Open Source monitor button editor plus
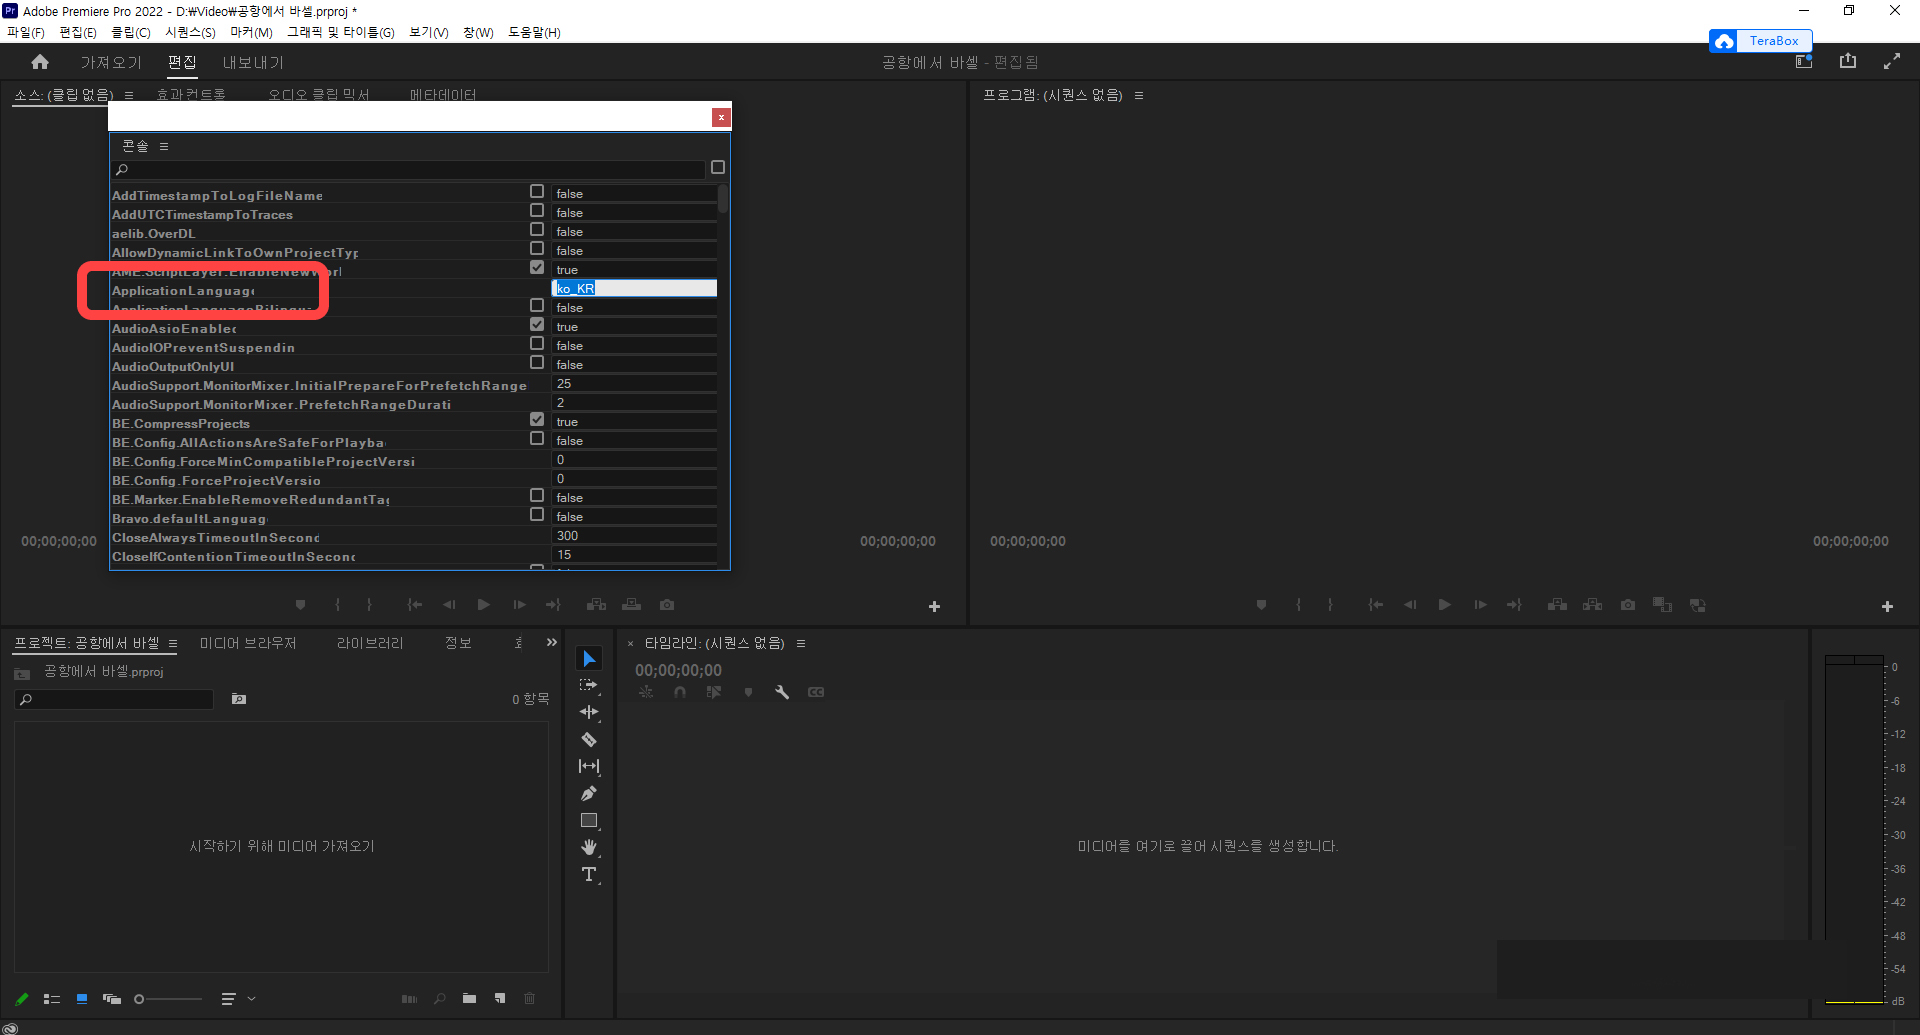 coord(934,606)
